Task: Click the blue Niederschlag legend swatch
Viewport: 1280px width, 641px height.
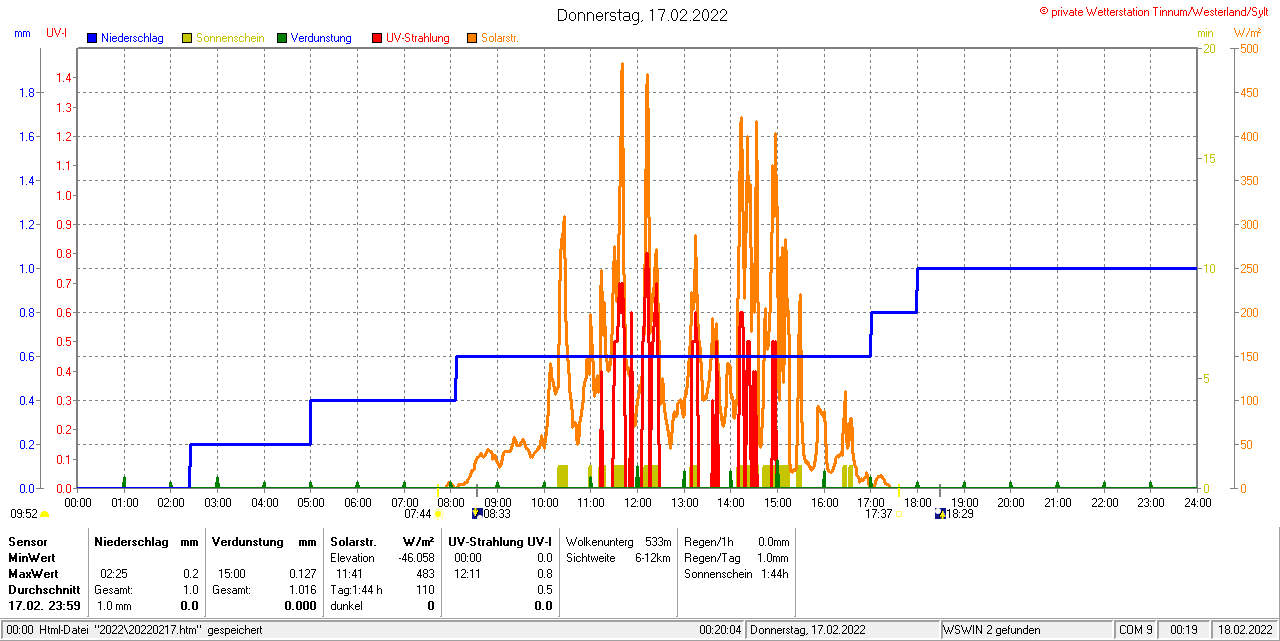Action: 92,38
